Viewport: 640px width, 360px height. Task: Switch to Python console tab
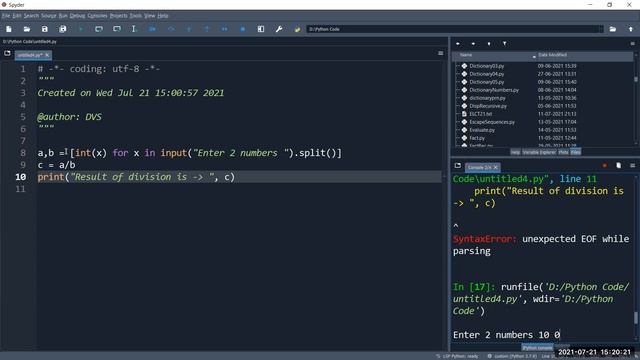pyautogui.click(x=537, y=348)
